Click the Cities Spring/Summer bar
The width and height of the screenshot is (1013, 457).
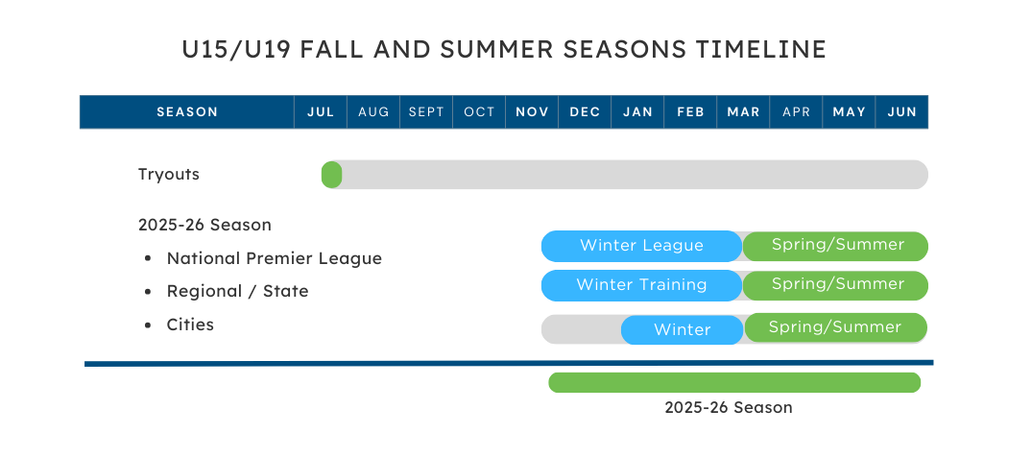(x=835, y=328)
